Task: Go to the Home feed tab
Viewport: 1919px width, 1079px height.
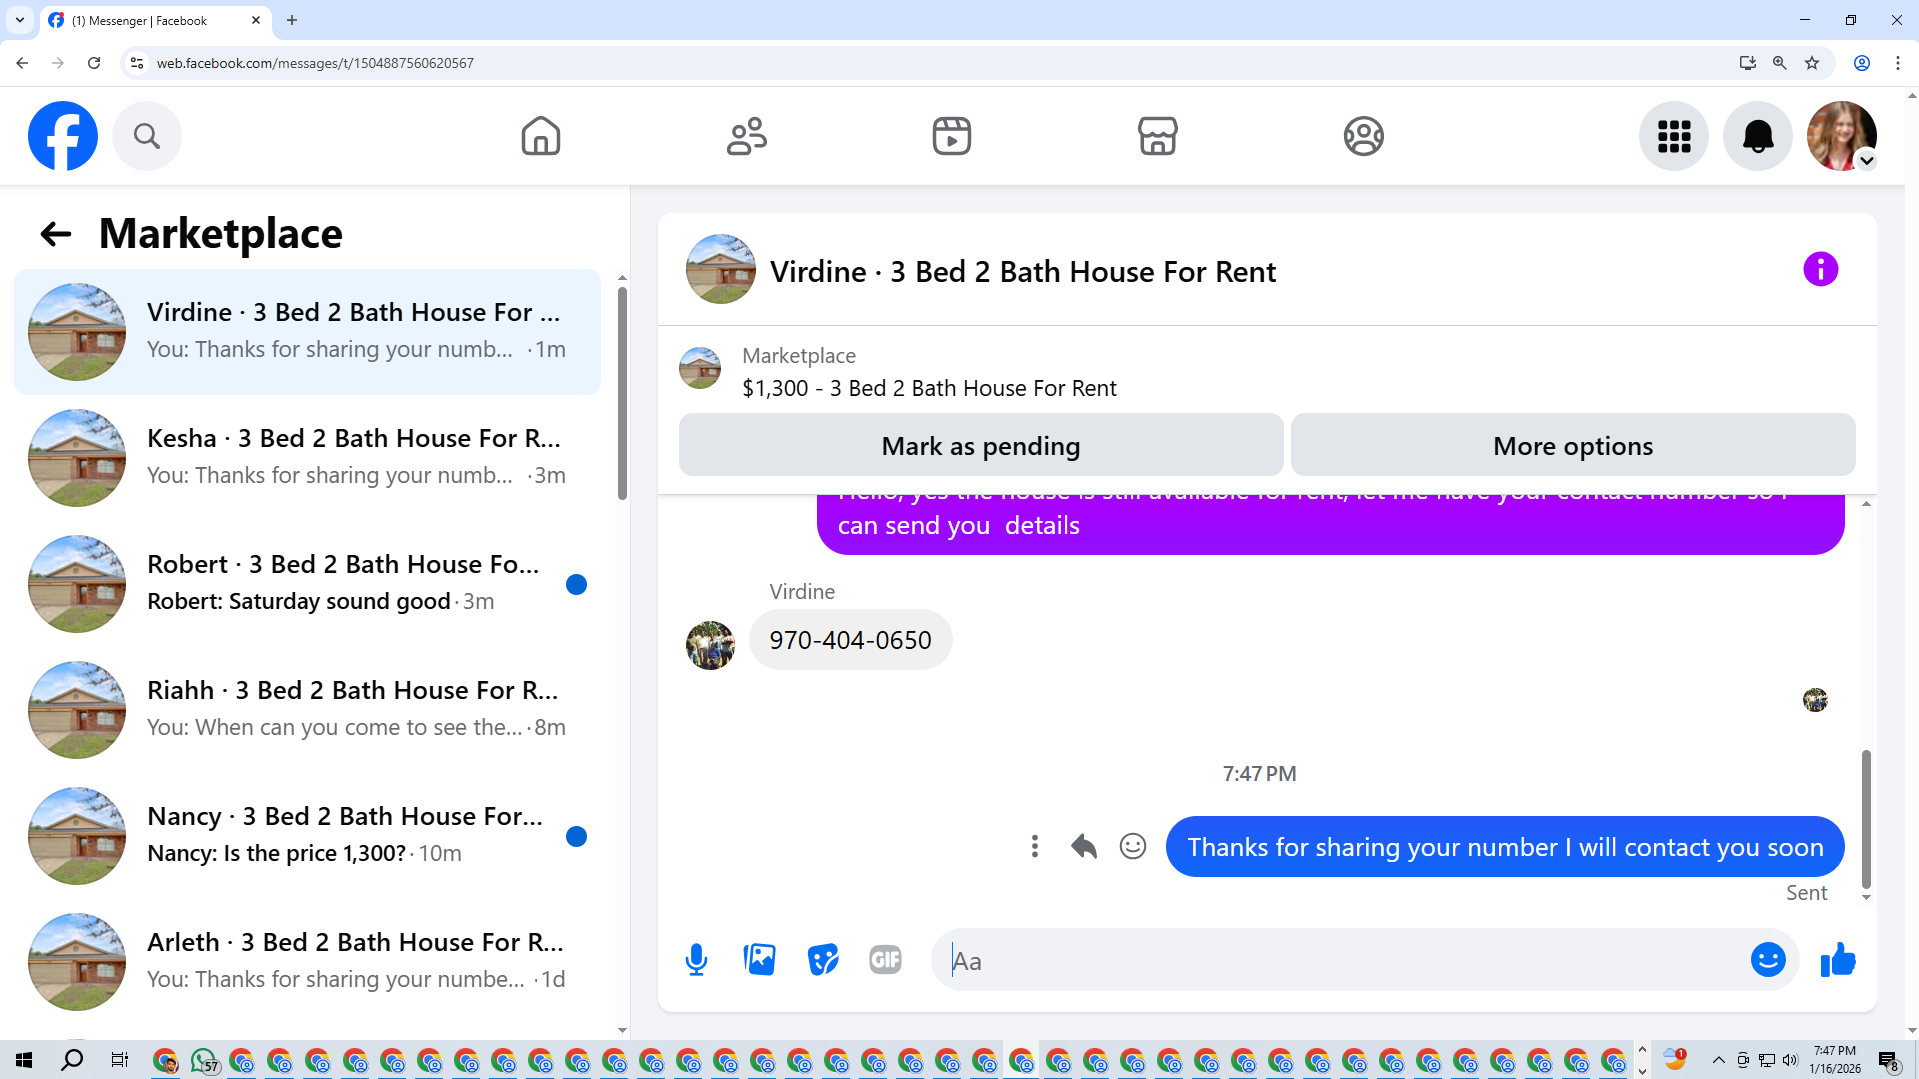Action: [541, 136]
